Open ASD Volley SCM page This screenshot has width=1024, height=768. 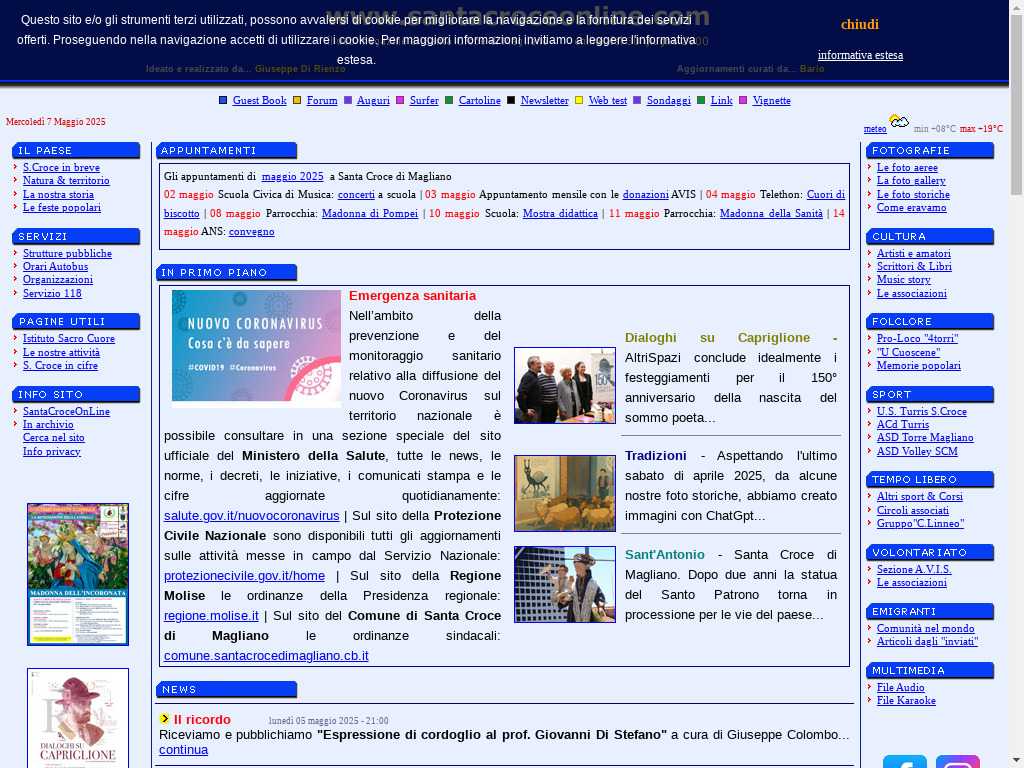917,451
